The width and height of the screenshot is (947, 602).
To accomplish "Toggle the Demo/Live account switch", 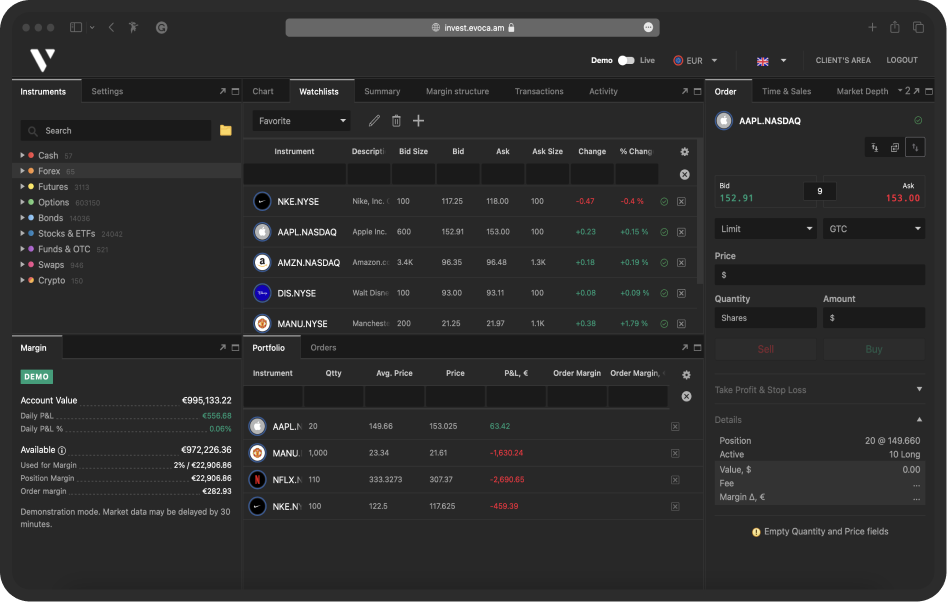I will click(x=626, y=61).
